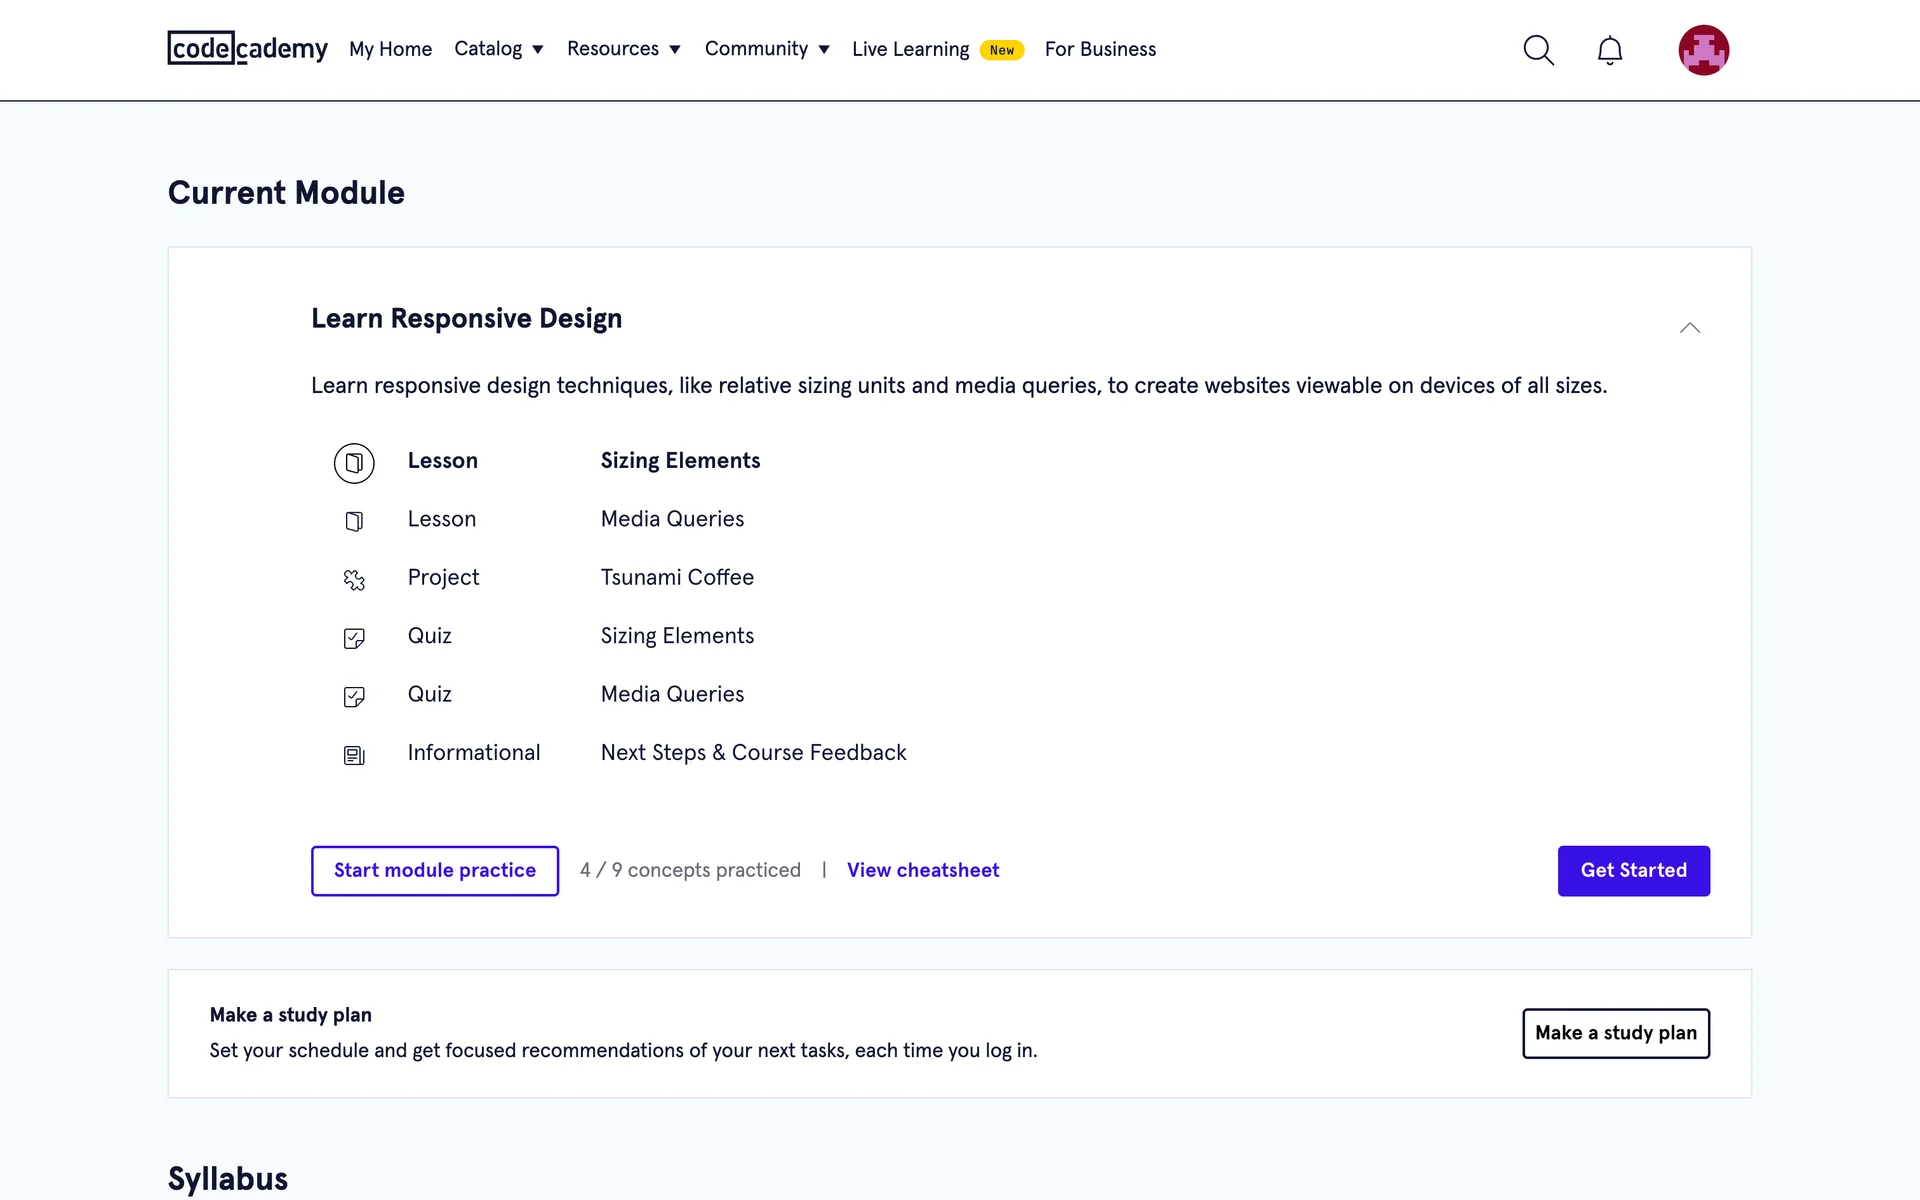Expand the Community dropdown menu
1920x1200 pixels.
point(766,49)
